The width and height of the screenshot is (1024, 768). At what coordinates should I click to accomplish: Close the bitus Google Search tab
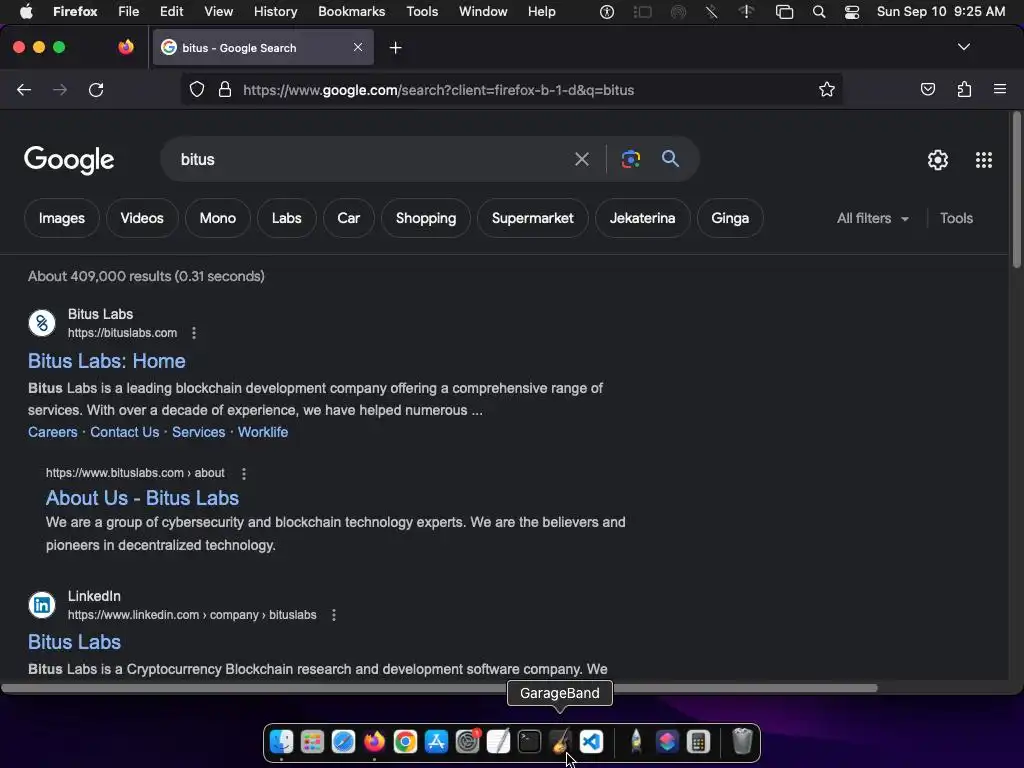coord(358,47)
